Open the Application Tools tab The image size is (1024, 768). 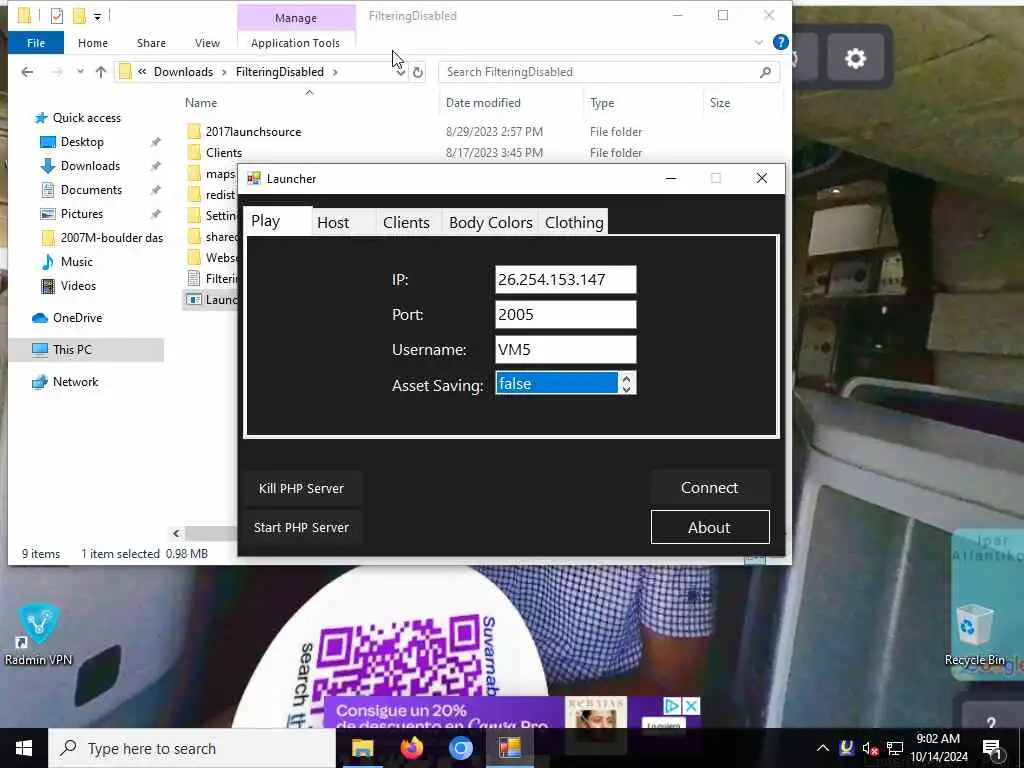click(x=295, y=42)
